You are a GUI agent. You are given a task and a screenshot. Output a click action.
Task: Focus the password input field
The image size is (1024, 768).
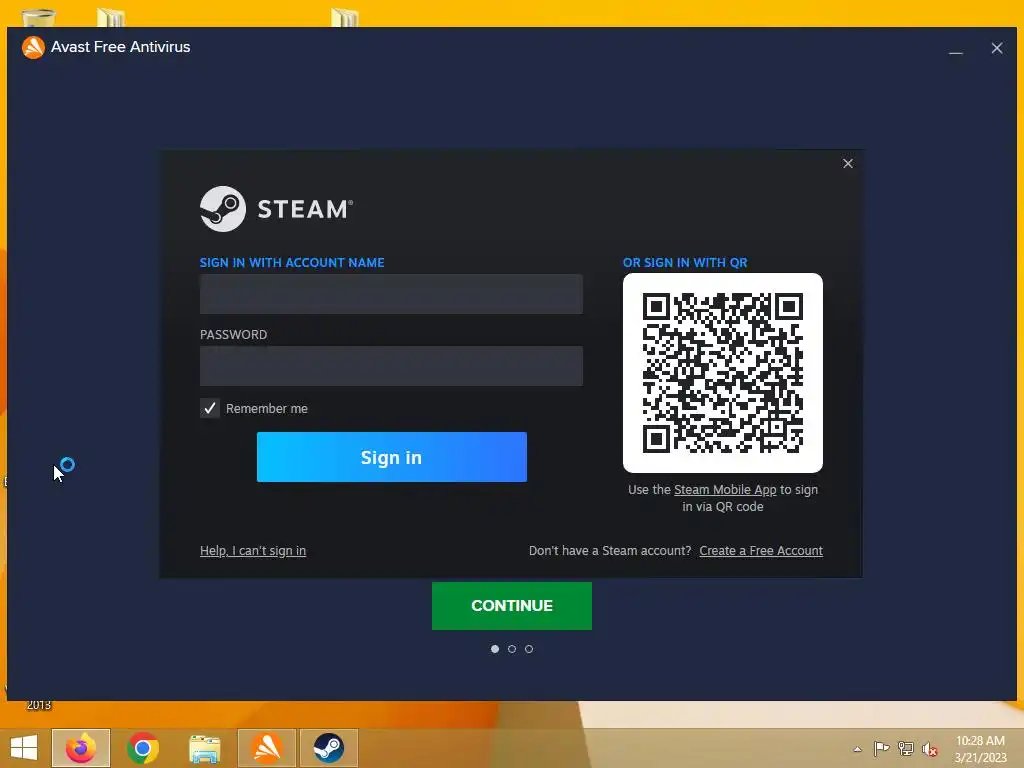pos(391,366)
